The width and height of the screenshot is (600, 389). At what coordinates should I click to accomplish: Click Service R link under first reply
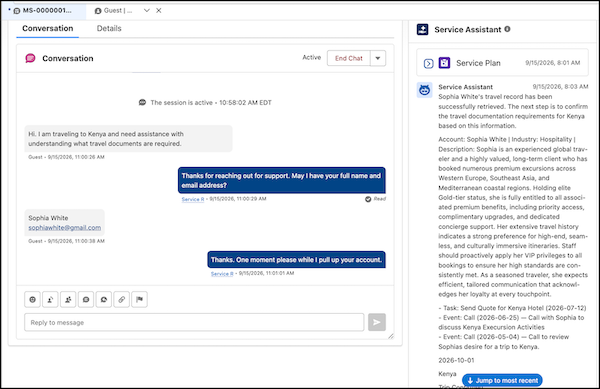pyautogui.click(x=193, y=199)
